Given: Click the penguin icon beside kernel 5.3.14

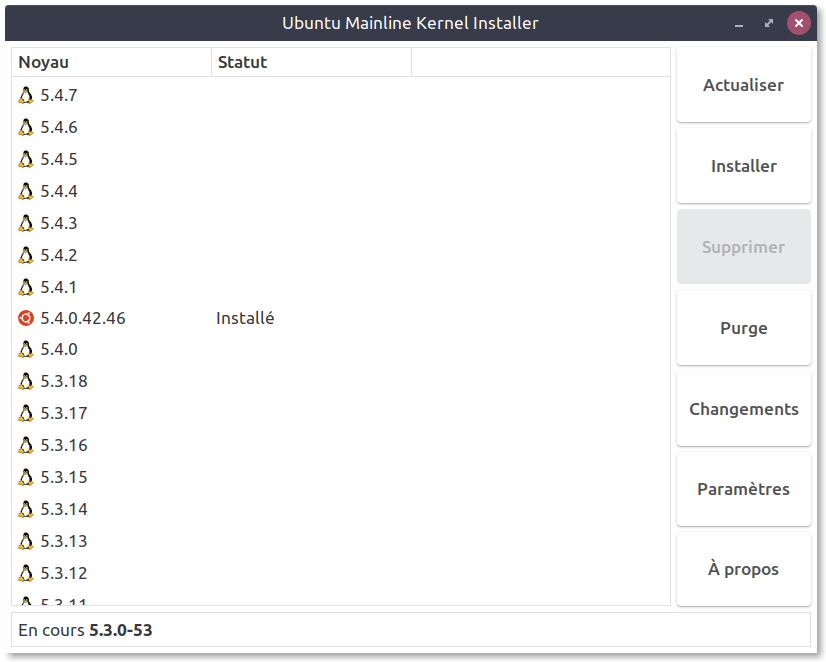Looking at the screenshot, I should tap(26, 510).
